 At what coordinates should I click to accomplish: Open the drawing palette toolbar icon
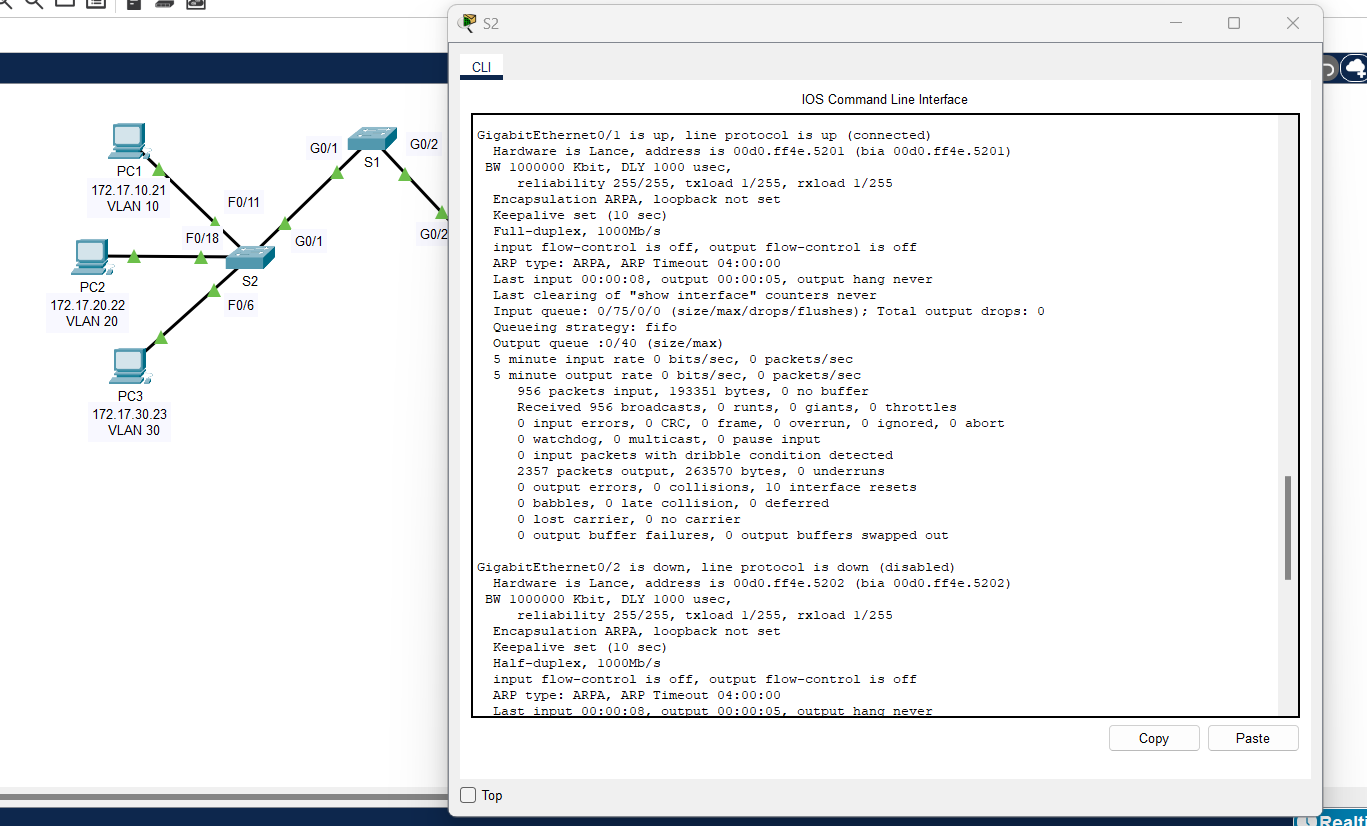(x=63, y=5)
